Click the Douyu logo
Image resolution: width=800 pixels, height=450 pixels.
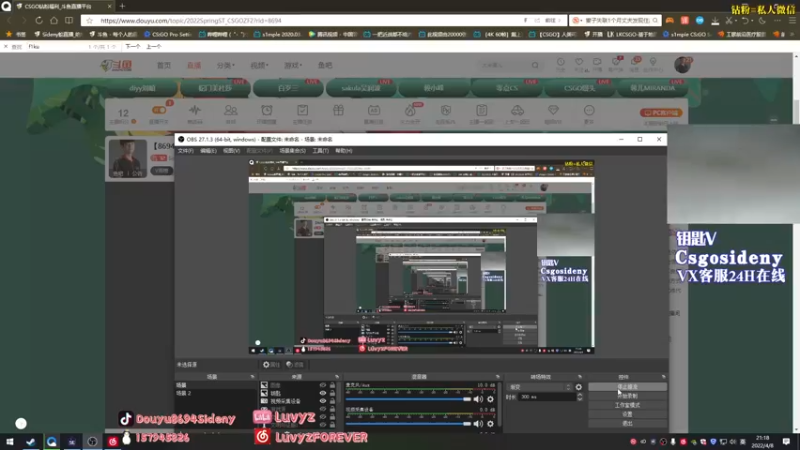coord(116,65)
